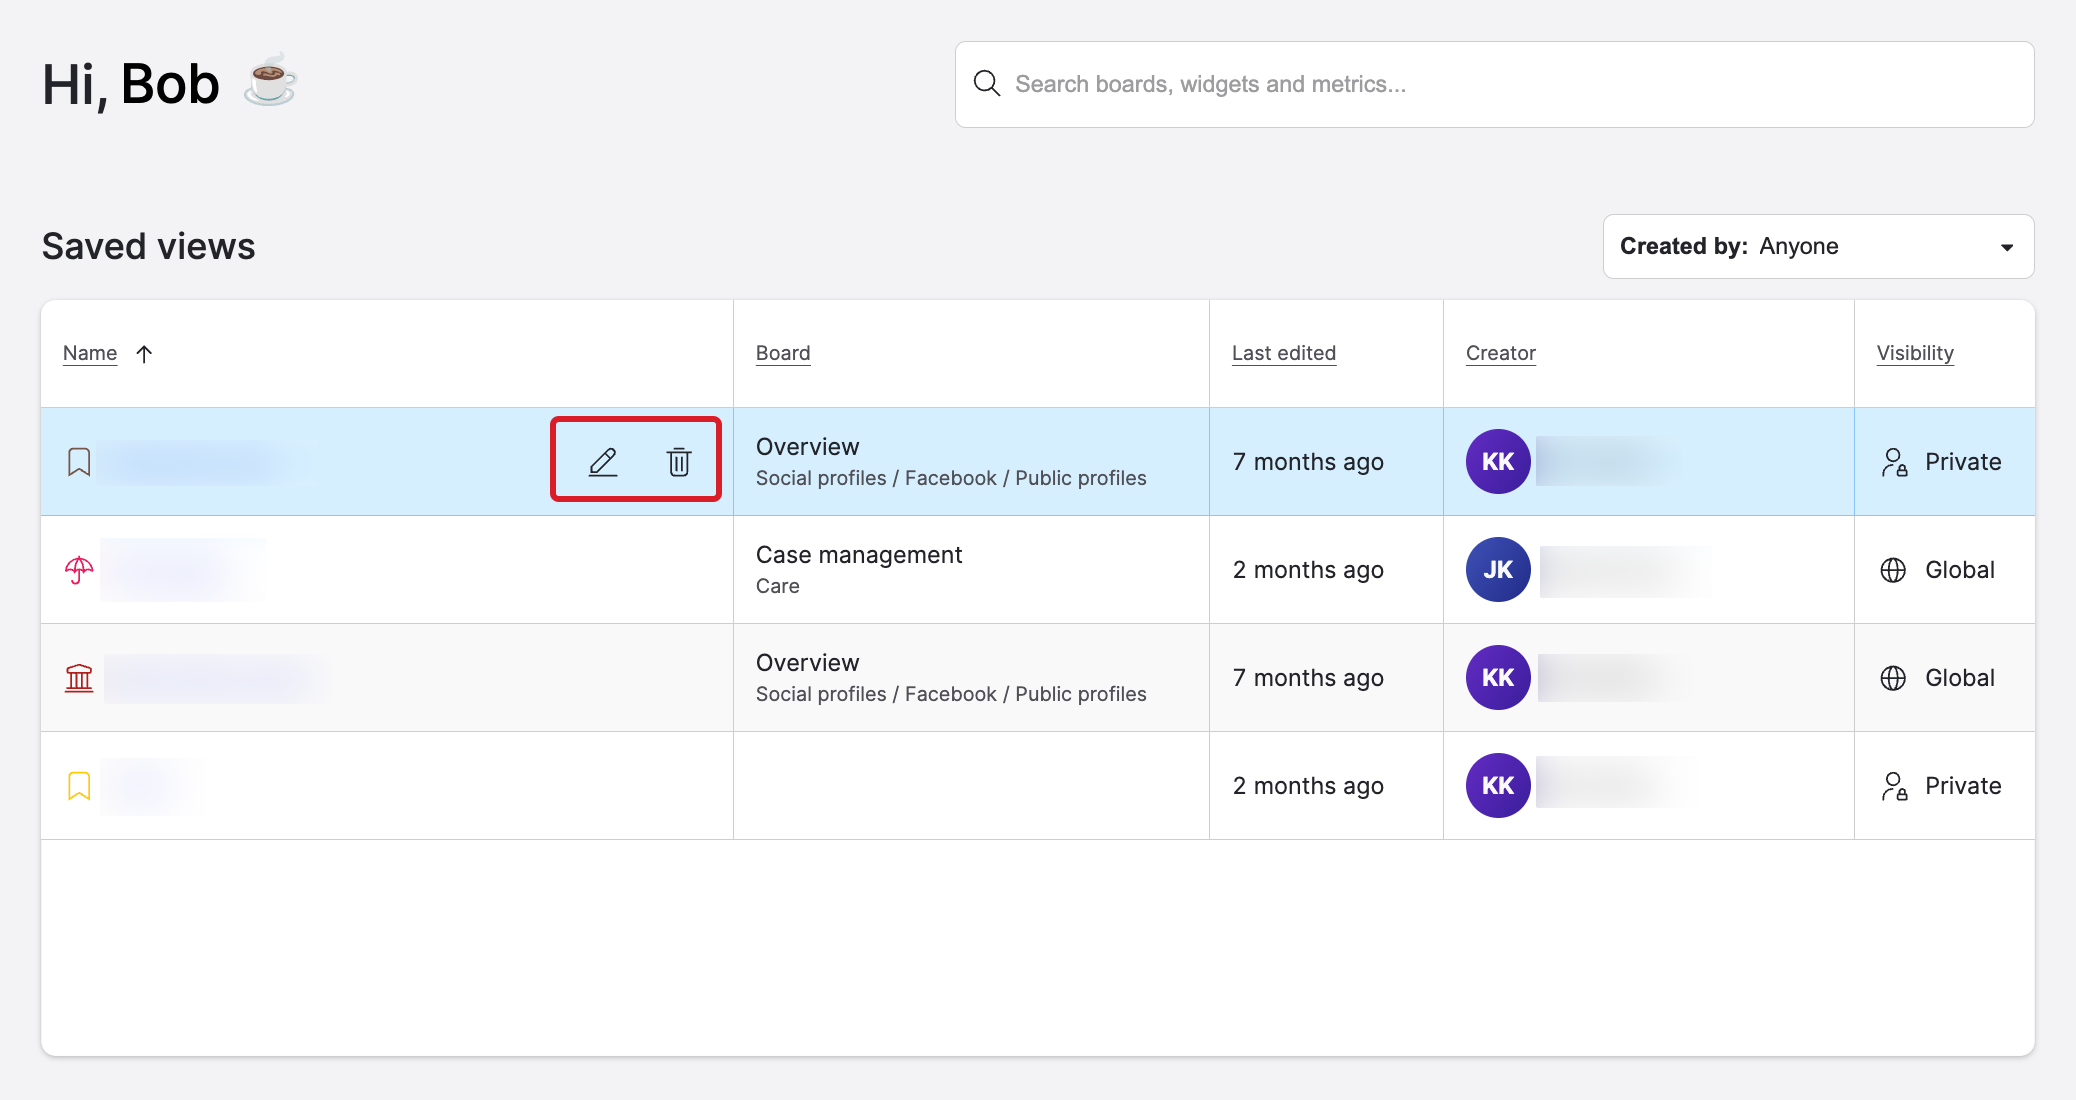Viewport: 2076px width, 1100px height.
Task: Click the pencil edit icon in highlighted row
Action: [x=603, y=461]
